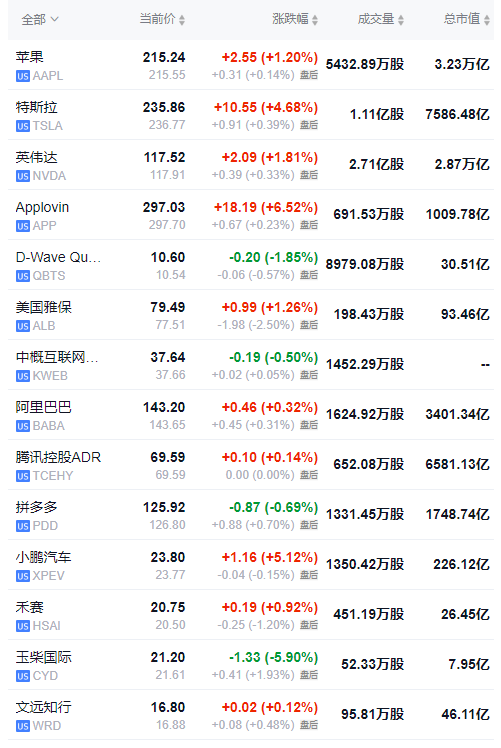Select the 拼多多 PDD row

[251, 515]
